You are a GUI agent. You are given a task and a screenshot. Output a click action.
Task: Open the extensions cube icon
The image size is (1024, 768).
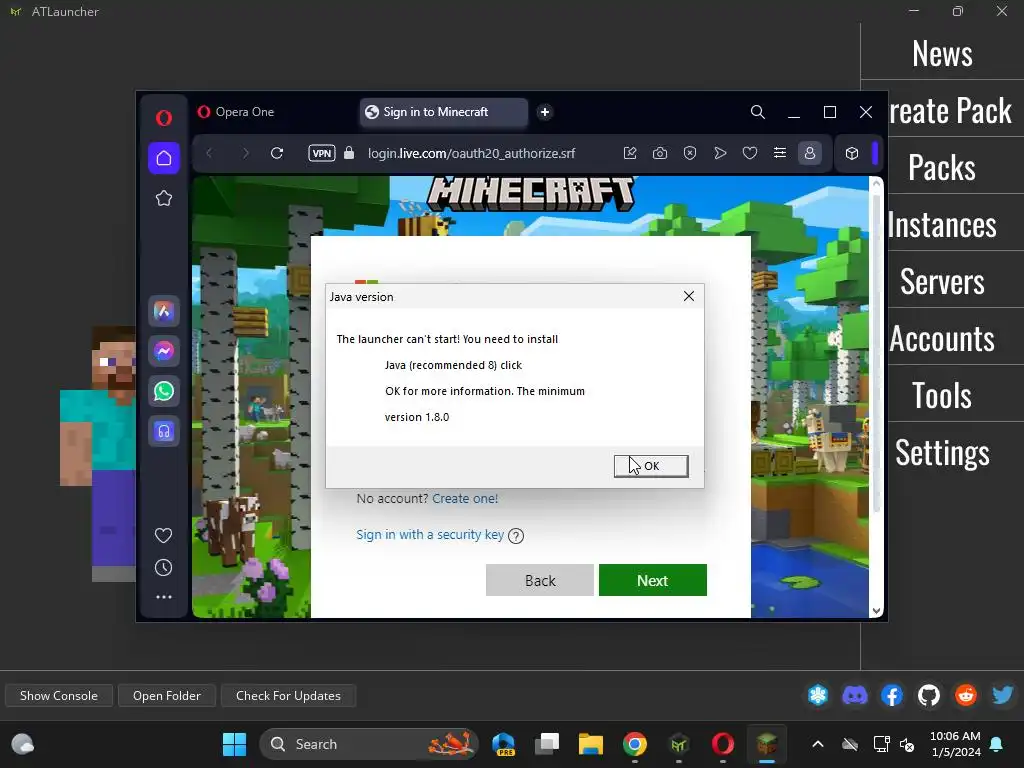pyautogui.click(x=852, y=153)
